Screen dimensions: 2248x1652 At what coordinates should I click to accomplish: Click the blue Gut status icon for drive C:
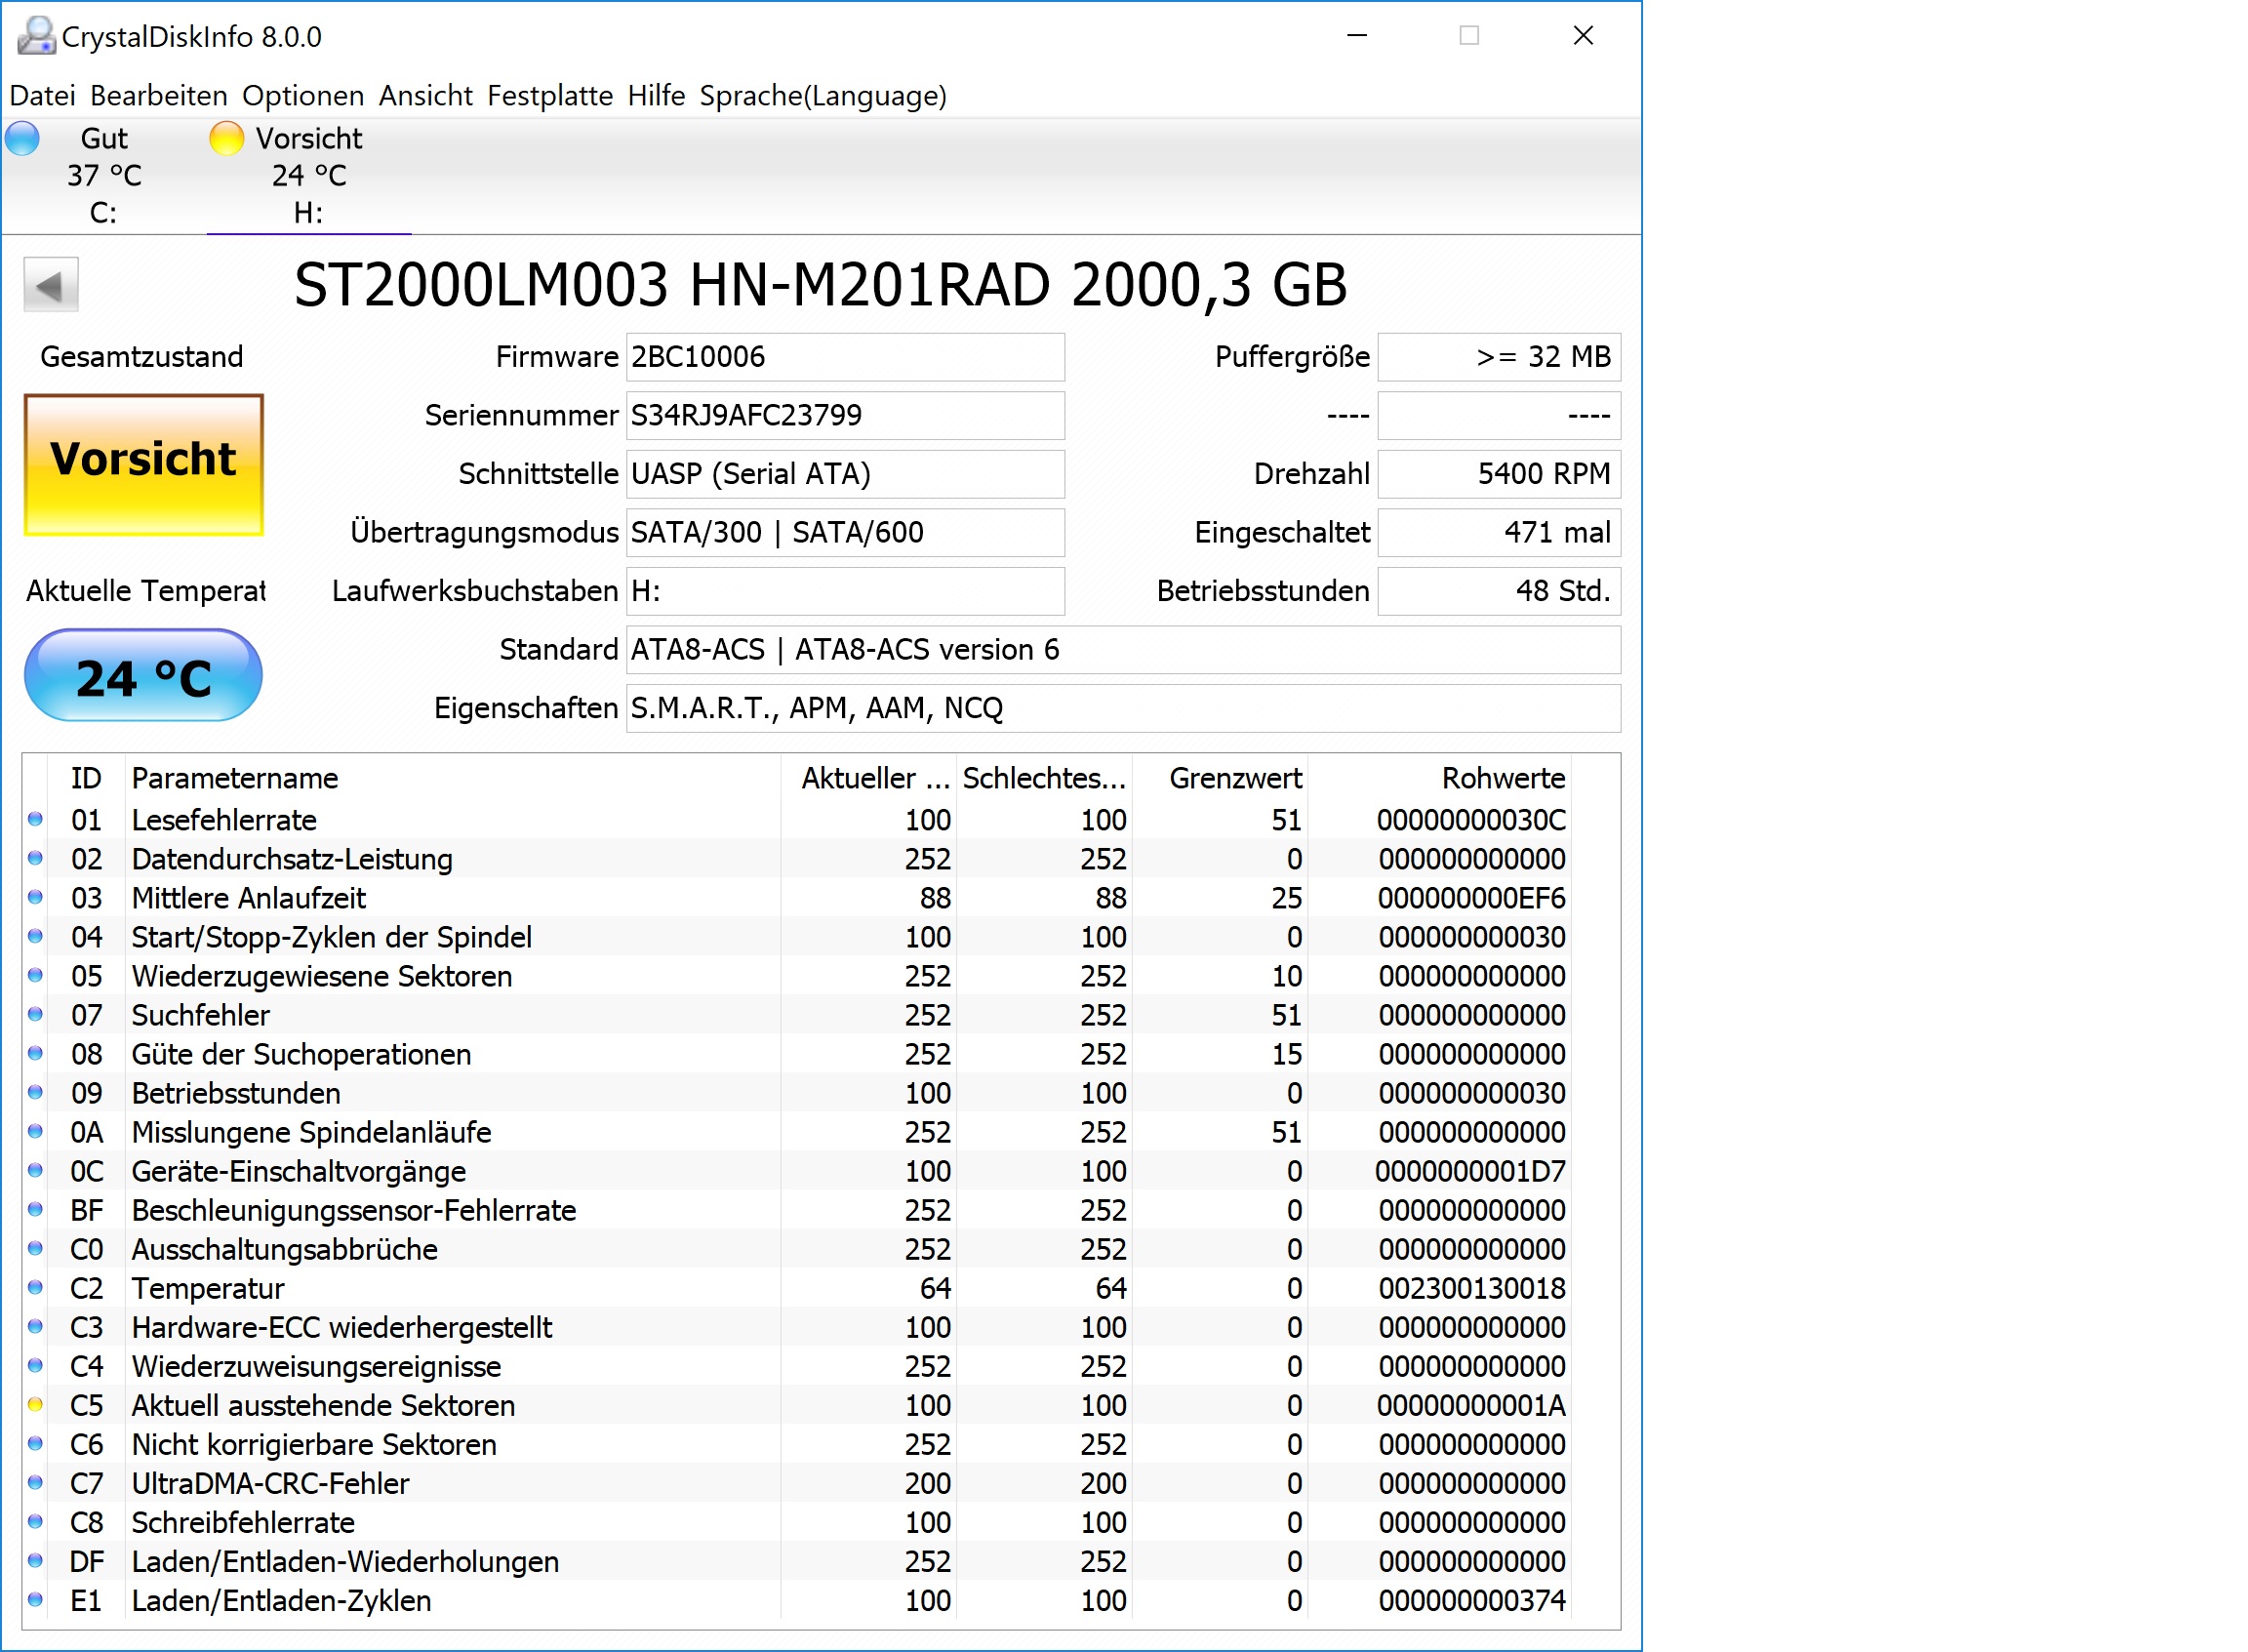22,138
